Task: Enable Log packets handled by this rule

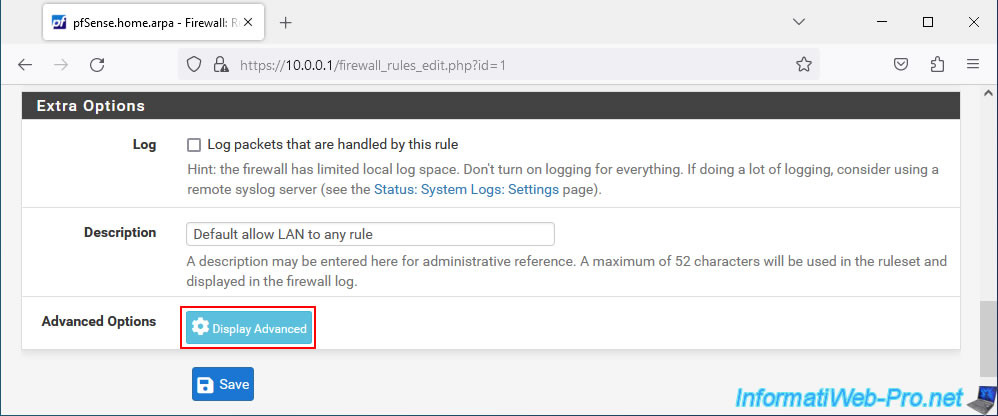Action: (x=194, y=144)
